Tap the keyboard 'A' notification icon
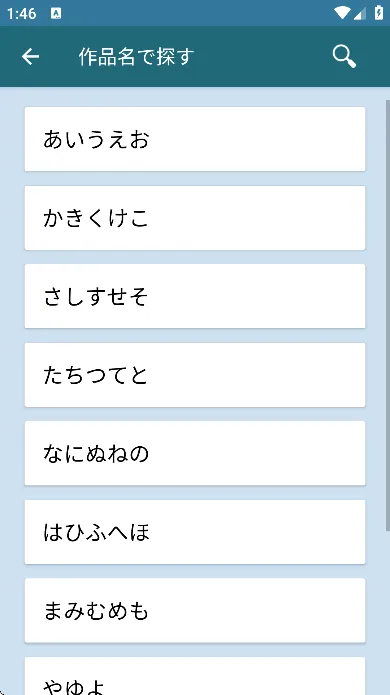The height and width of the screenshot is (695, 390). click(56, 13)
